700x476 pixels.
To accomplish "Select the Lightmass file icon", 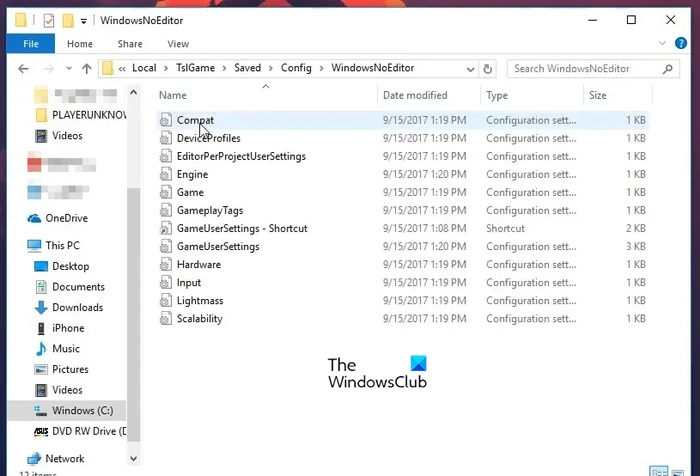I will pos(166,301).
